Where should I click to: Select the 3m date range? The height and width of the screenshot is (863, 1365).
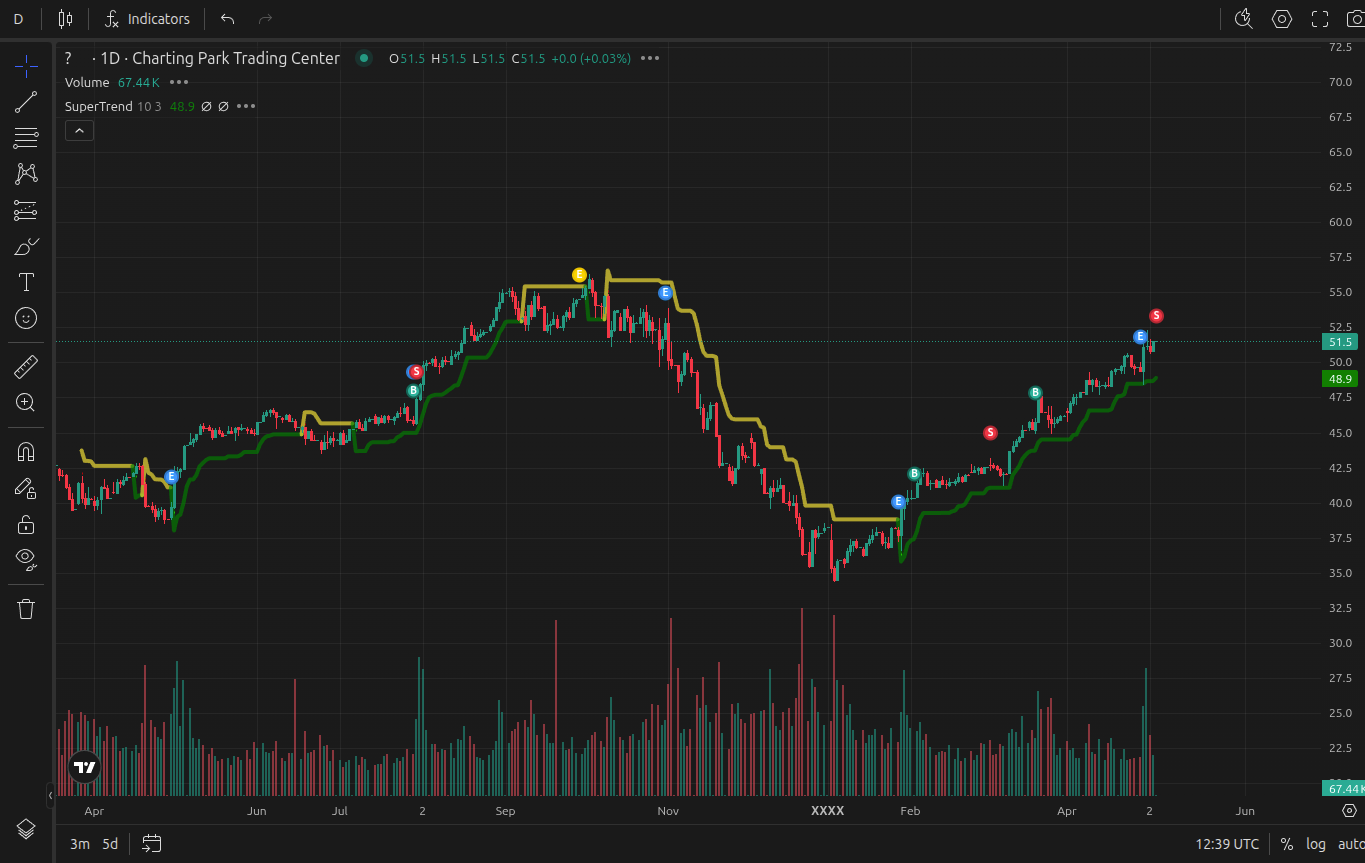pos(79,844)
